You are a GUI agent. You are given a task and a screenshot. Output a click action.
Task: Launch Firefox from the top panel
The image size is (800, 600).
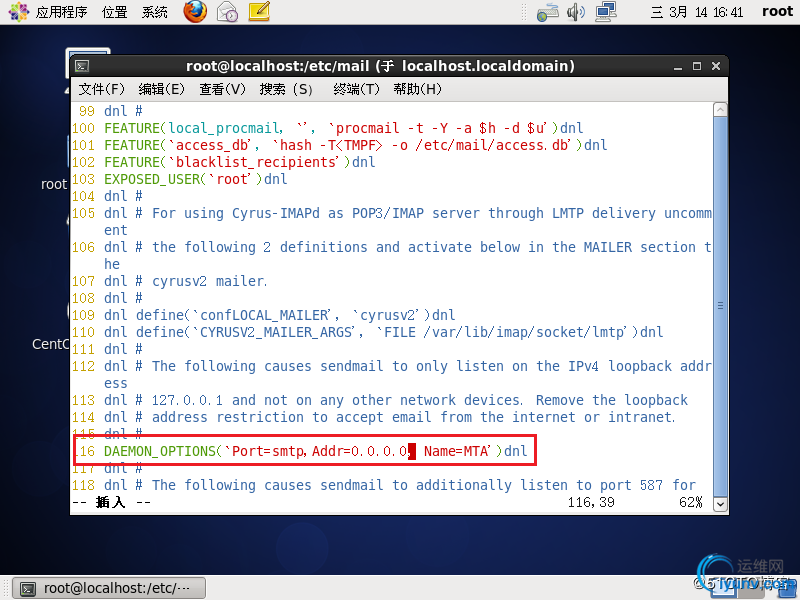click(195, 12)
